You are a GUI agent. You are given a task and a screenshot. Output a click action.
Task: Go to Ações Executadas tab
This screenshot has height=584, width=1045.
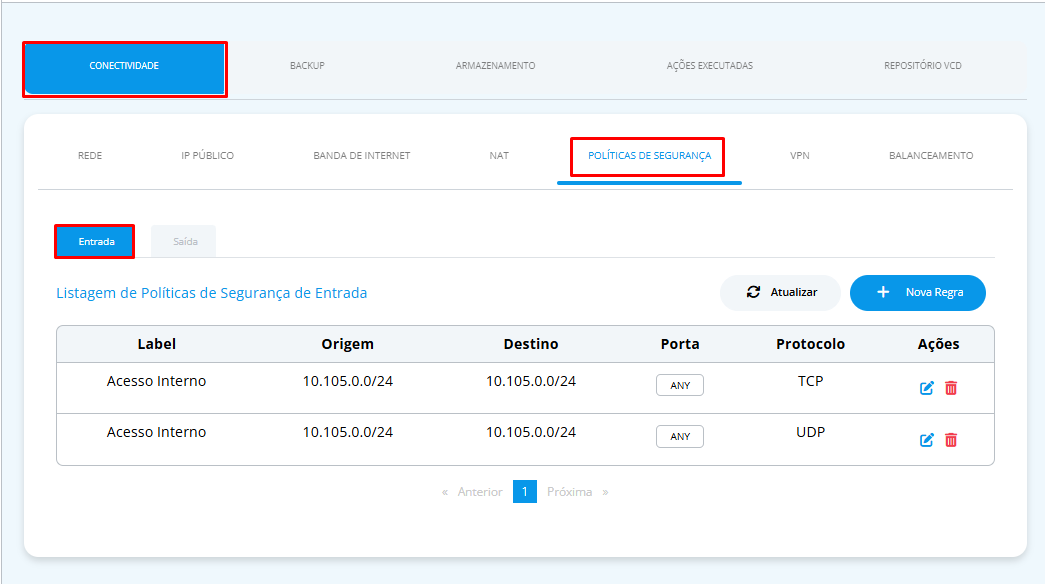[710, 65]
